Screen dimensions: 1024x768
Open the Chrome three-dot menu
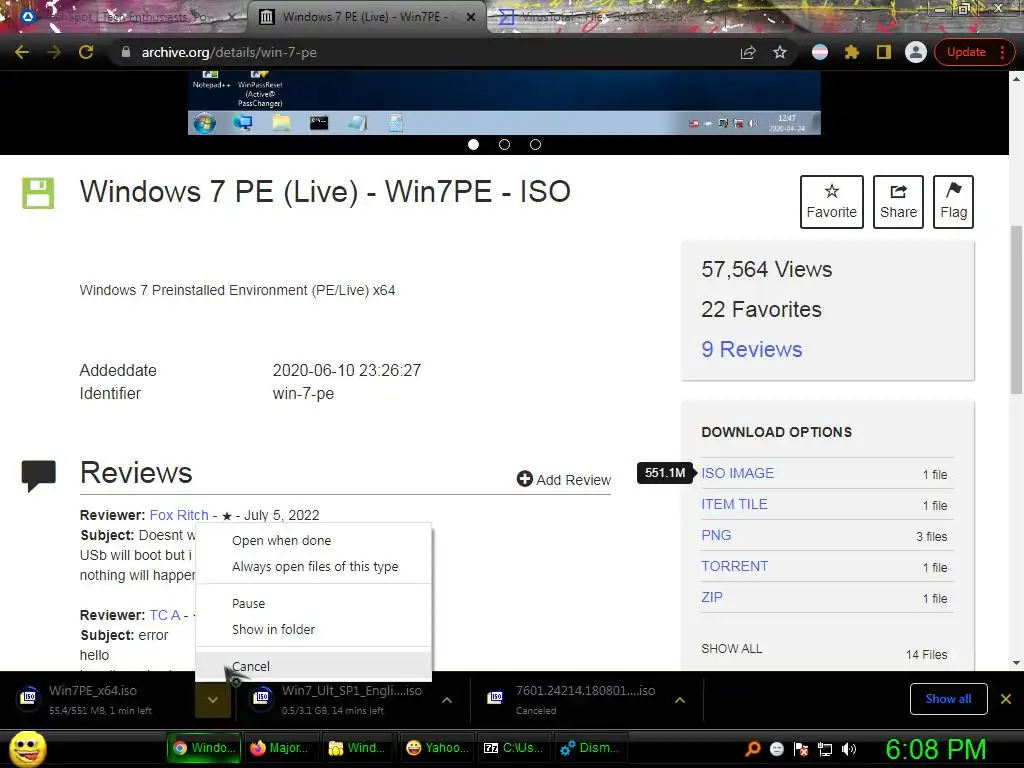click(1002, 52)
